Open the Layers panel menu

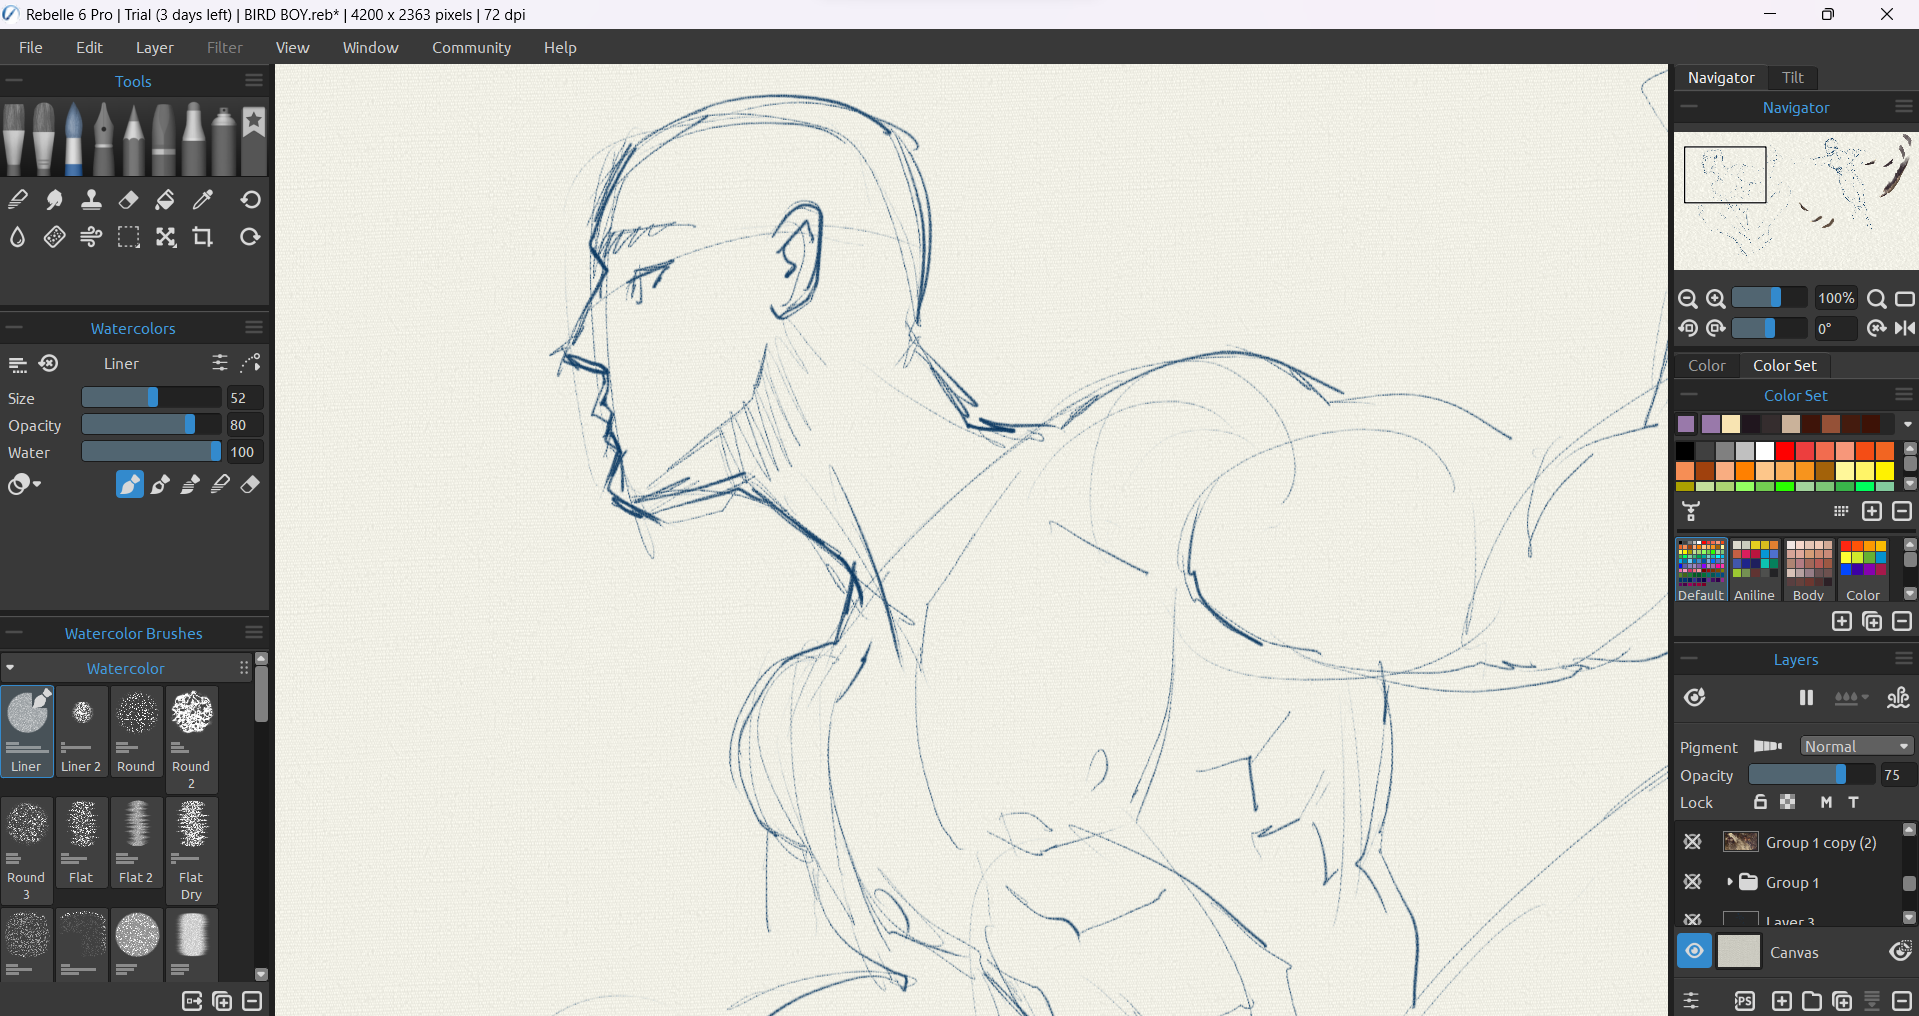(1904, 658)
